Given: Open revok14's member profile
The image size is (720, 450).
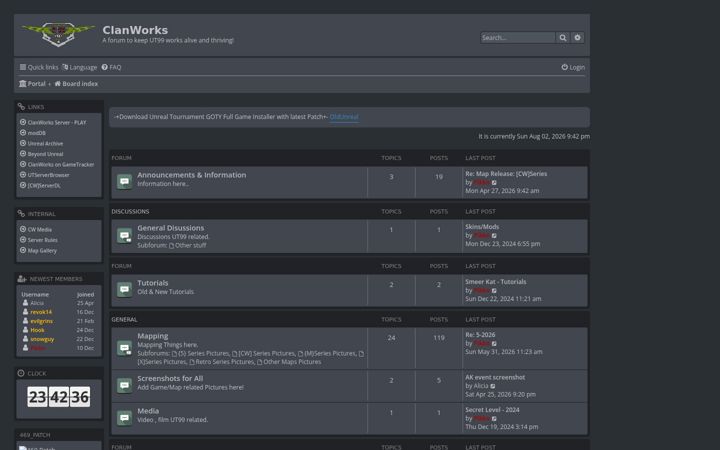Looking at the screenshot, I should pos(41,312).
